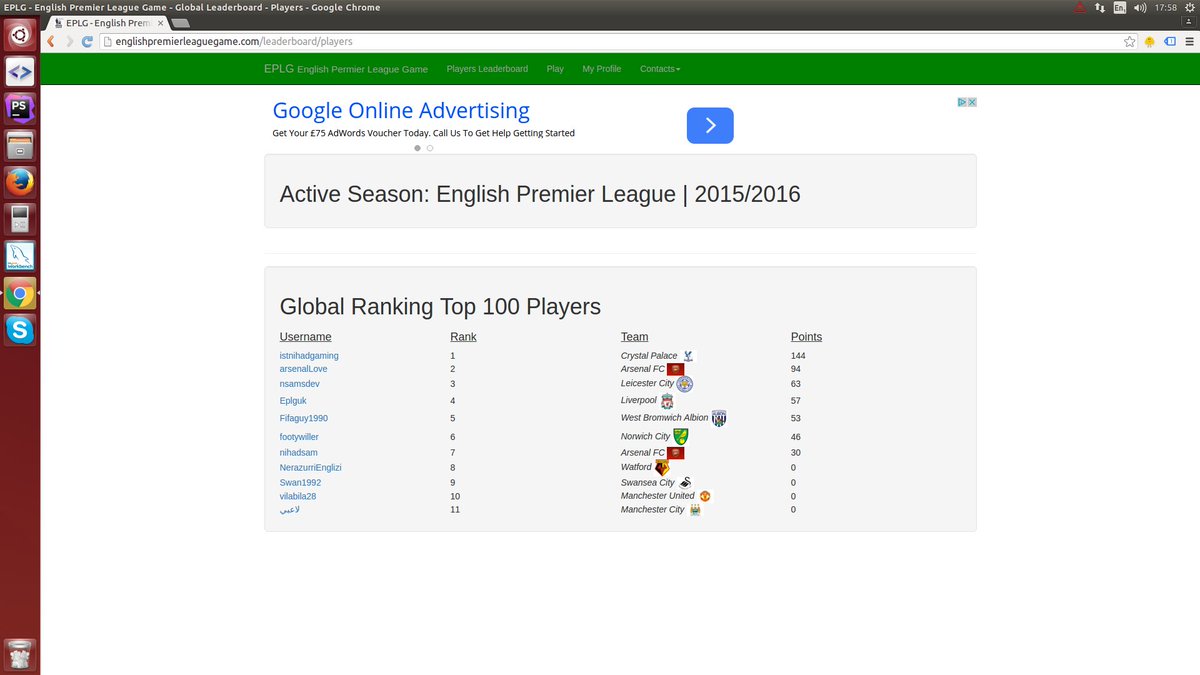Click the Liverpool club crest
Screen dimensions: 1200x675
667,401
